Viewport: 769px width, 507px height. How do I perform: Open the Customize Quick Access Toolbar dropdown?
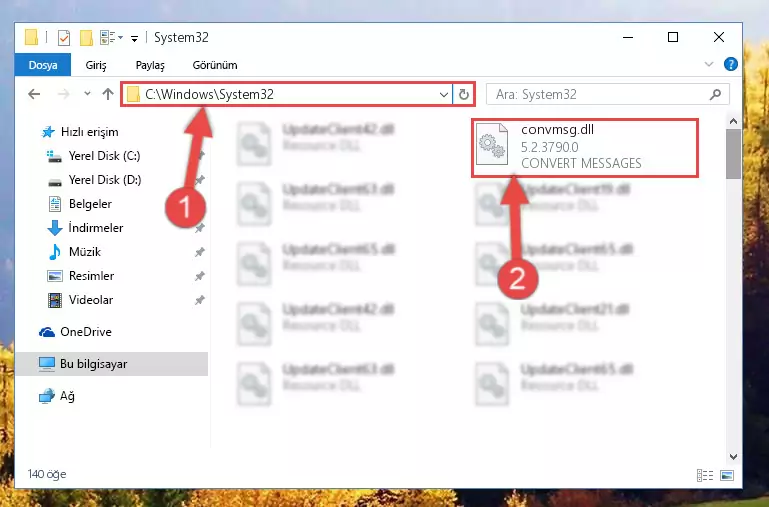134,39
